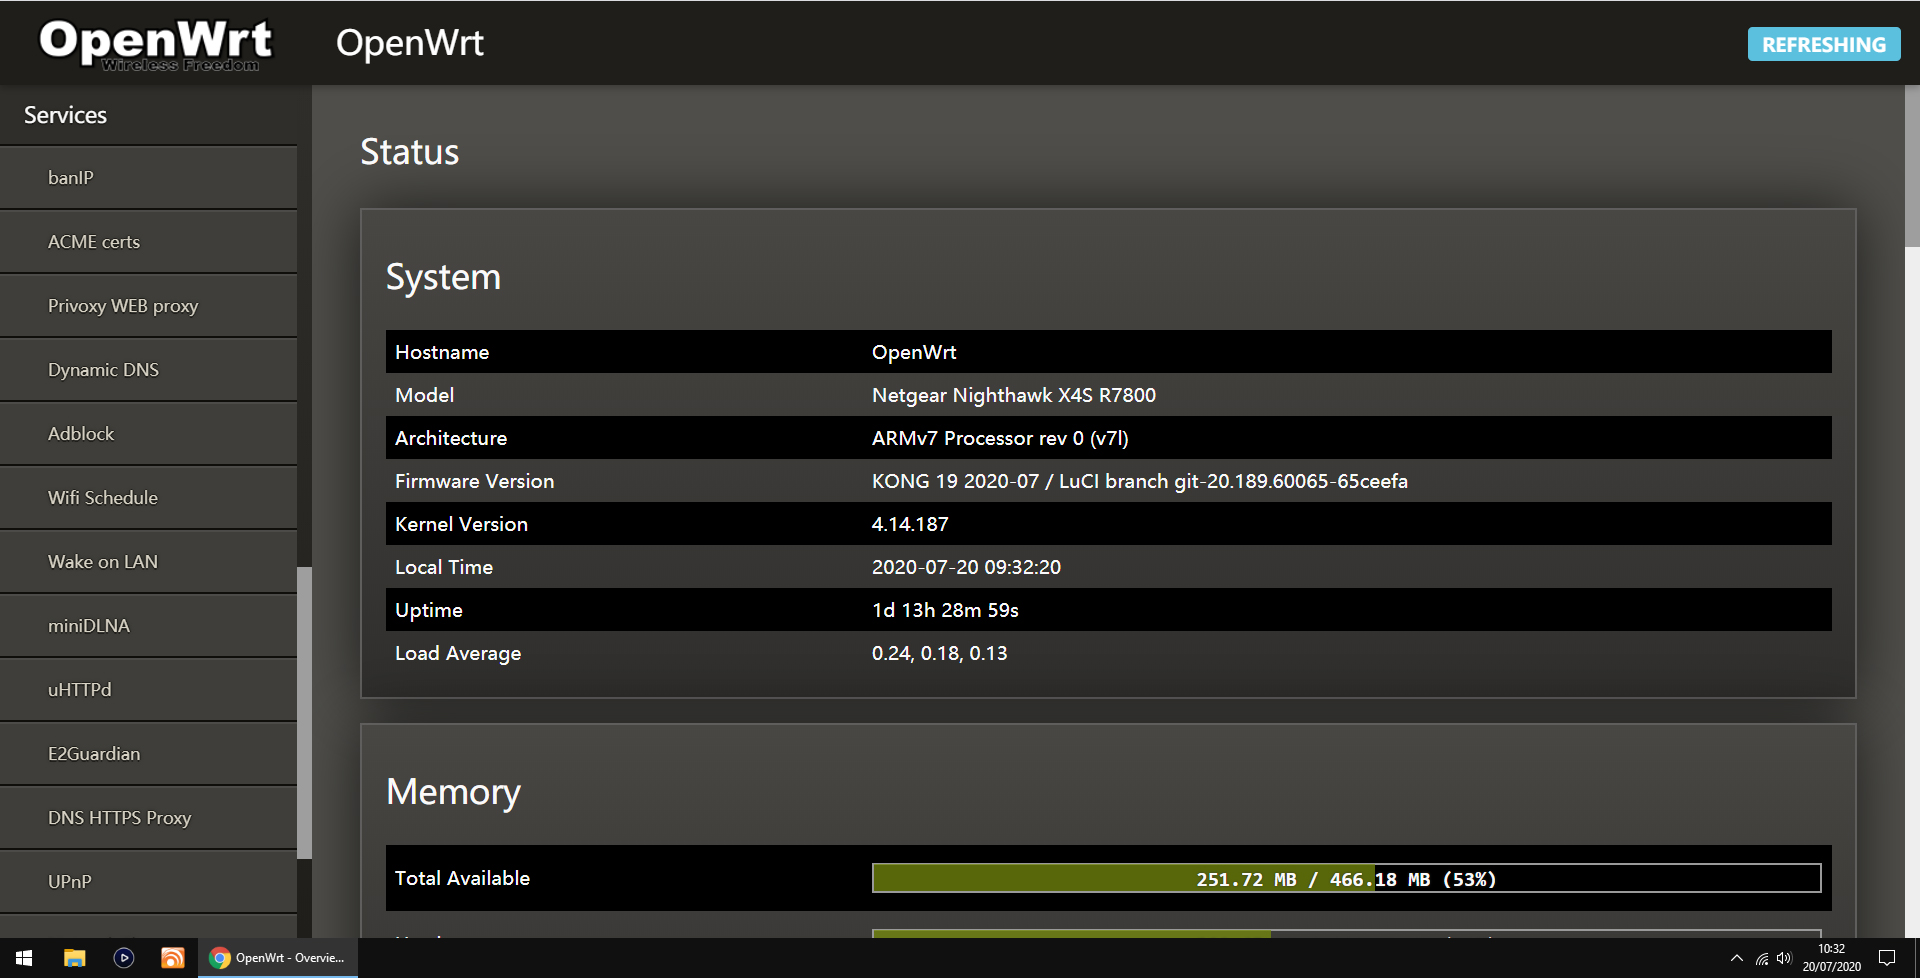Click the Firmware Version label
The image size is (1920, 978).
click(x=474, y=481)
